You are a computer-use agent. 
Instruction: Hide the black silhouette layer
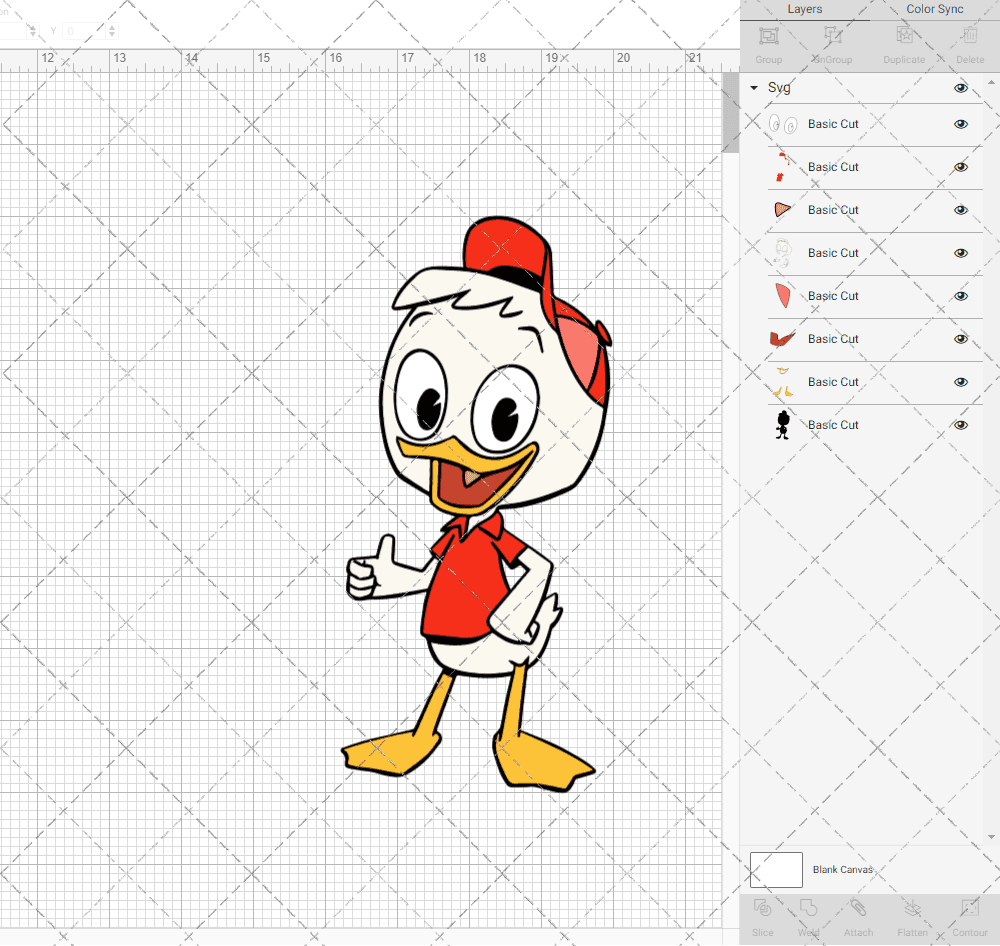tap(961, 425)
